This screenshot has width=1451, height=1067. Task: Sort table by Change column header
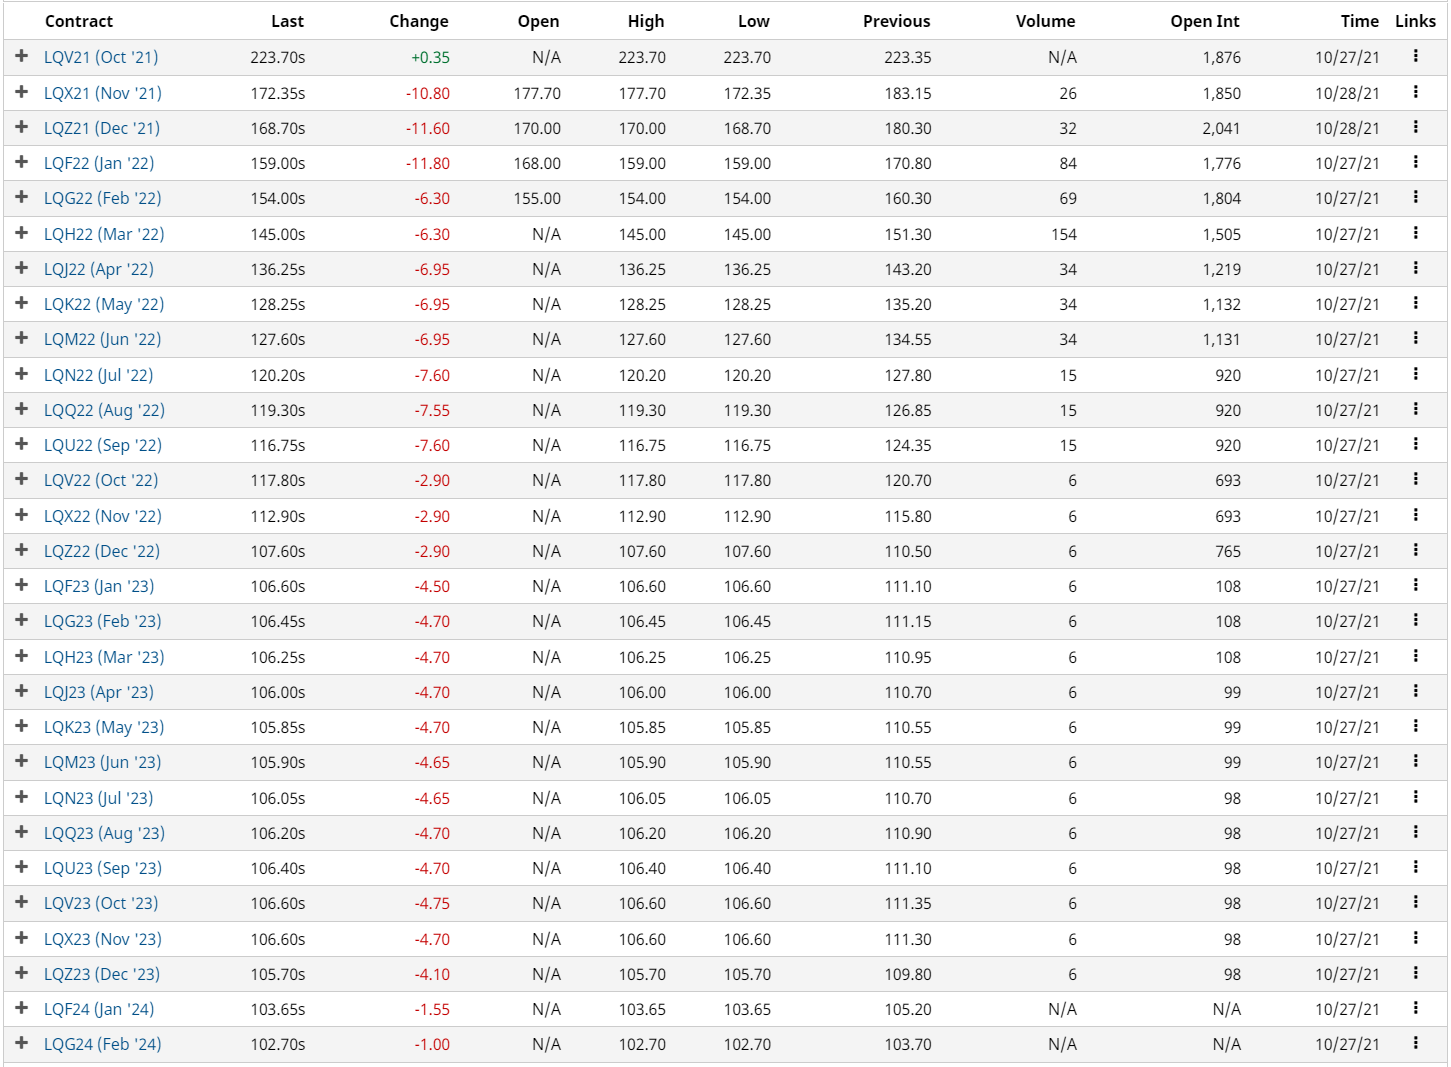click(418, 21)
